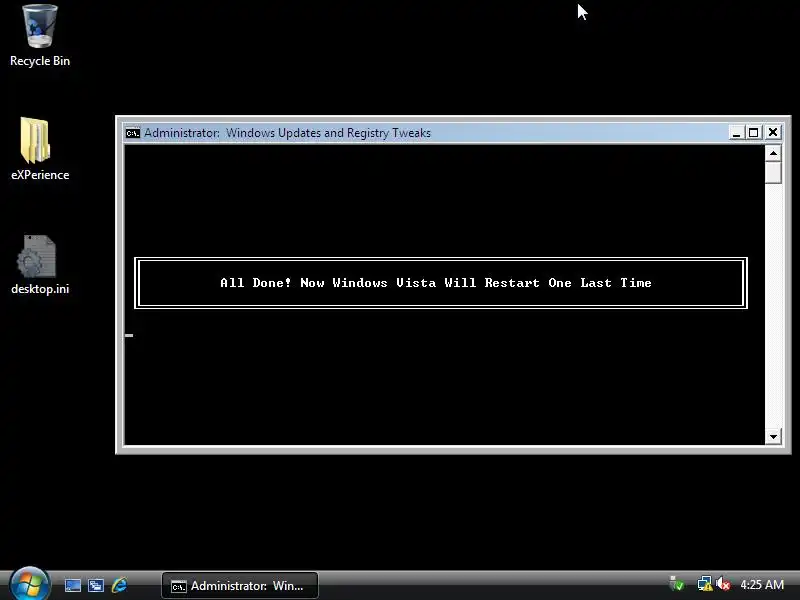Image resolution: width=800 pixels, height=600 pixels.
Task: Select the desktop.ini file icon
Action: 36,257
